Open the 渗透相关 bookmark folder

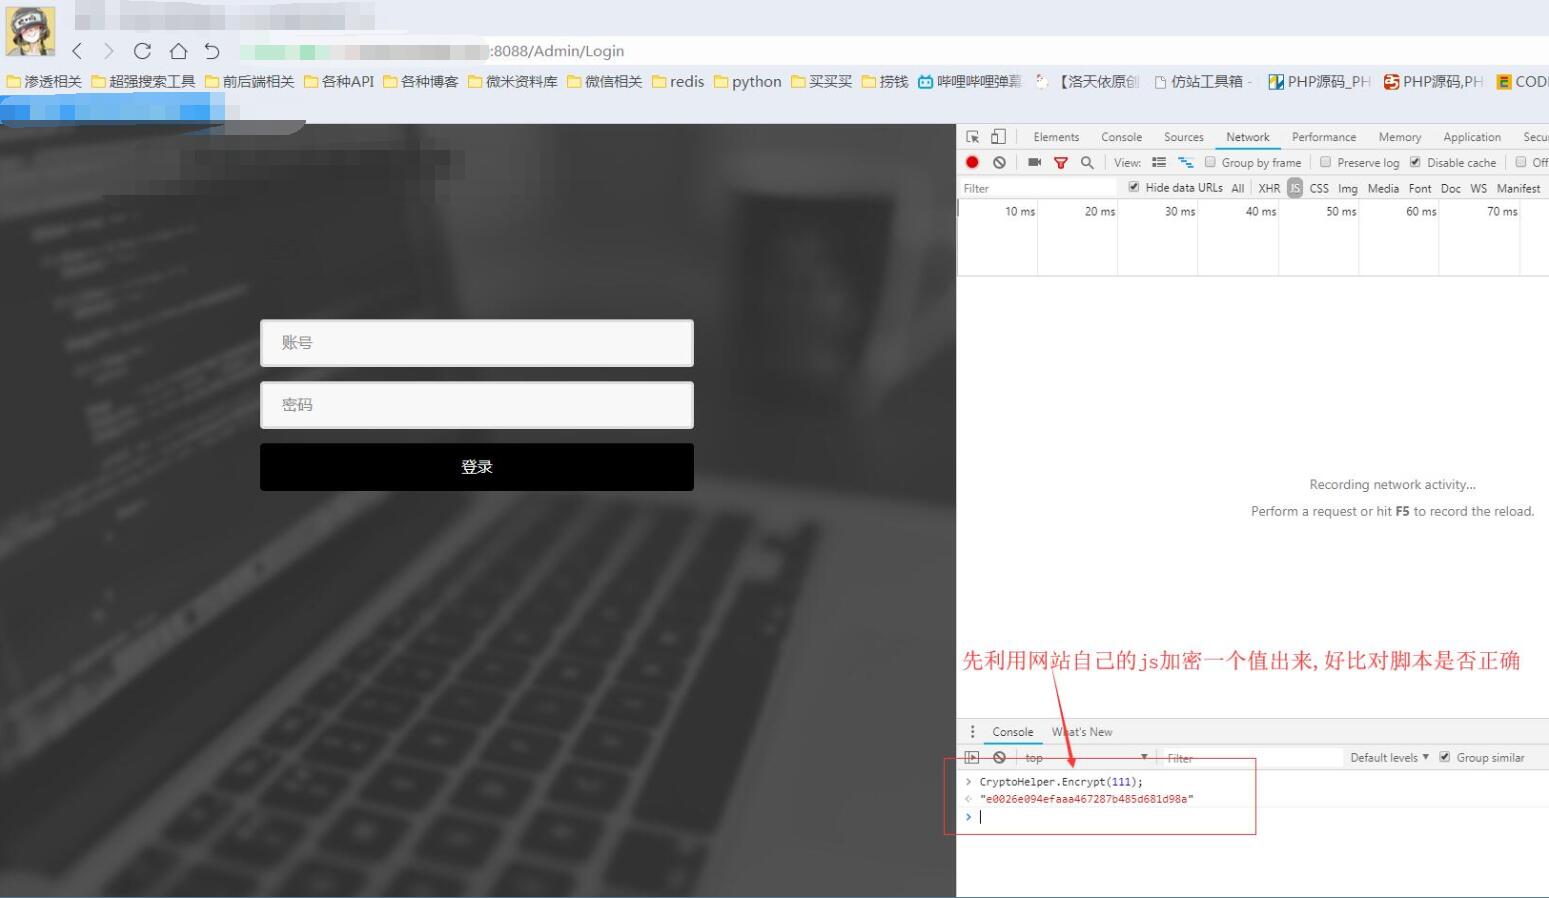click(44, 82)
